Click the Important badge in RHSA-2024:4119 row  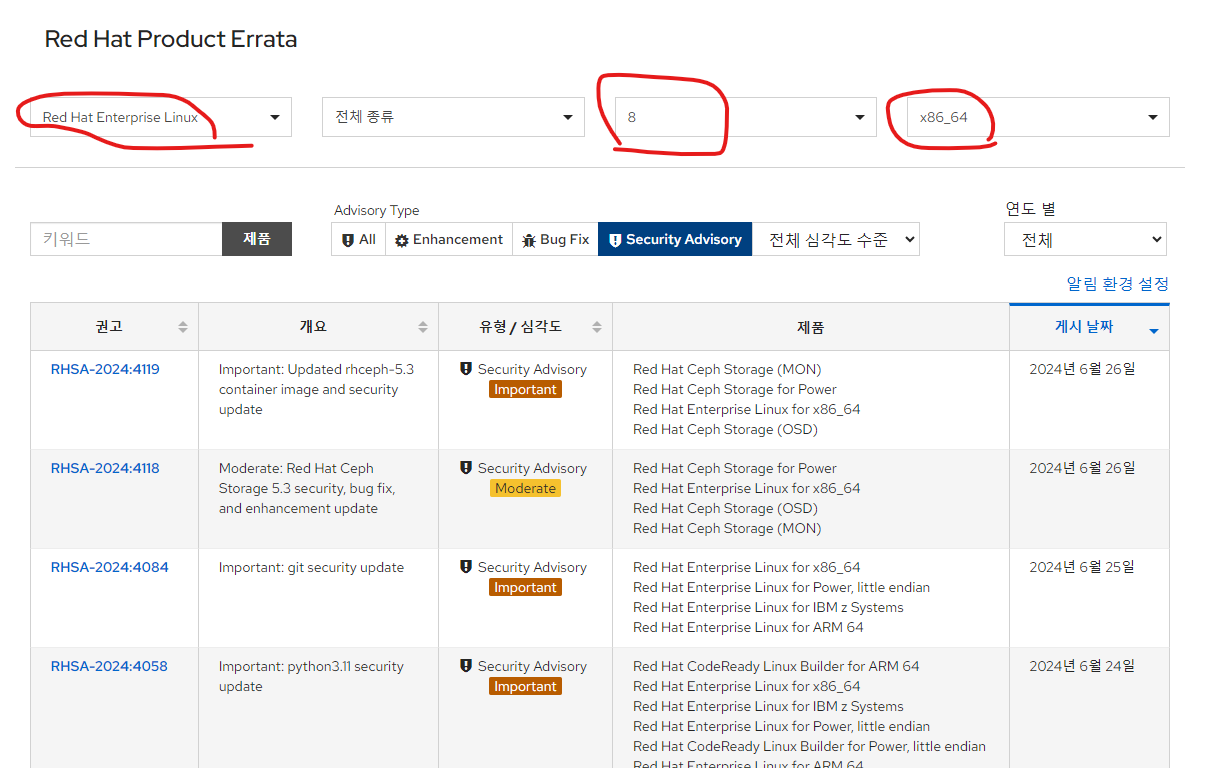pos(525,389)
